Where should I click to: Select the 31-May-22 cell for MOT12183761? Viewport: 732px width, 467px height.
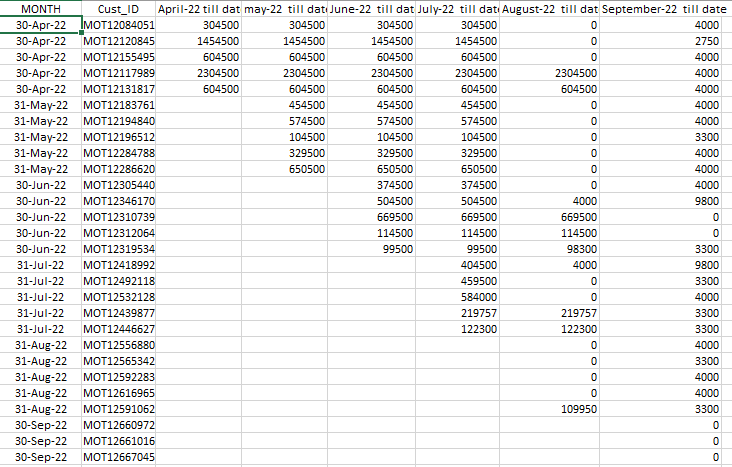coord(41,105)
